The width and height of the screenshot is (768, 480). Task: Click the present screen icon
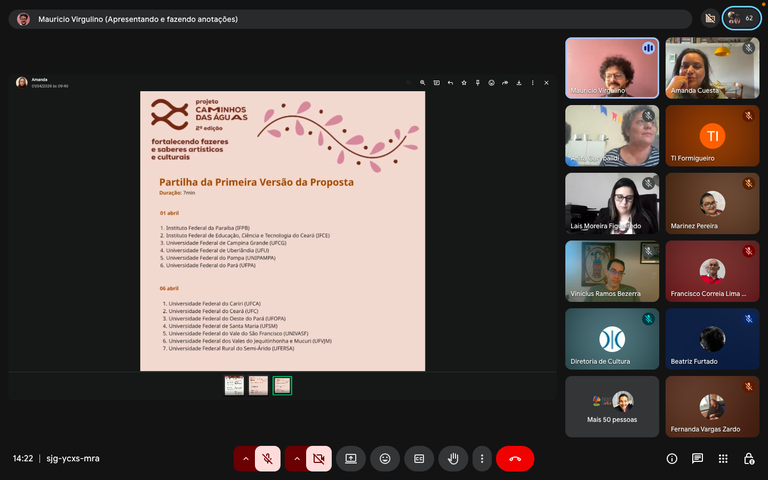tap(351, 459)
